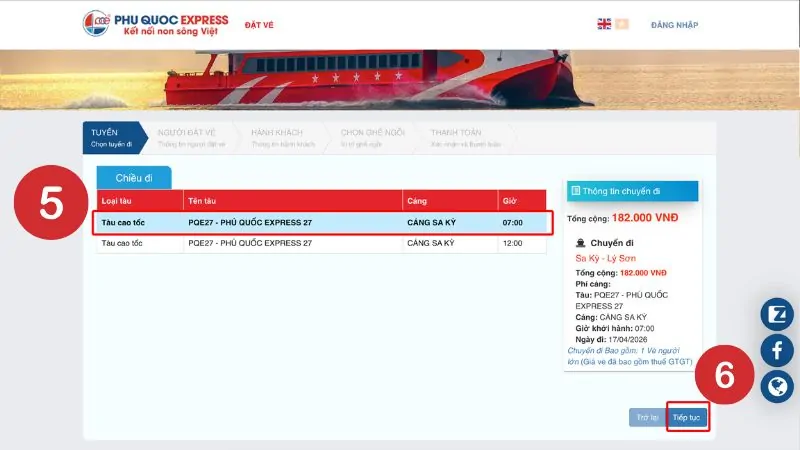Click the Tên tàu column header
The height and width of the screenshot is (450, 800).
pos(293,201)
